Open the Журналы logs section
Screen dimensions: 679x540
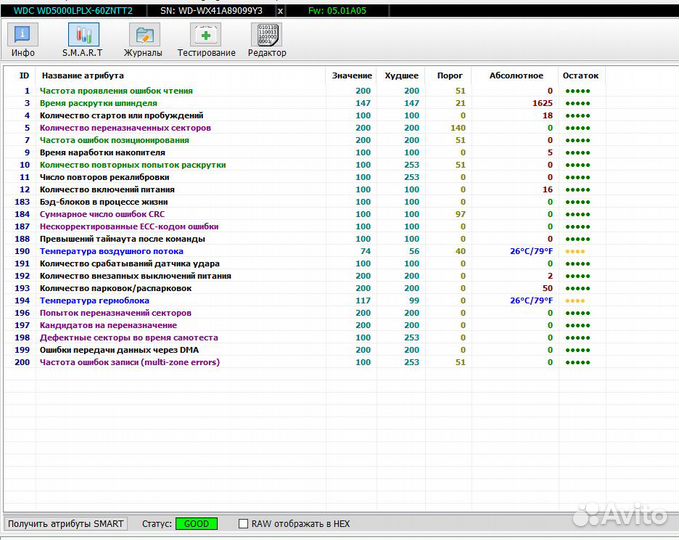coord(143,40)
